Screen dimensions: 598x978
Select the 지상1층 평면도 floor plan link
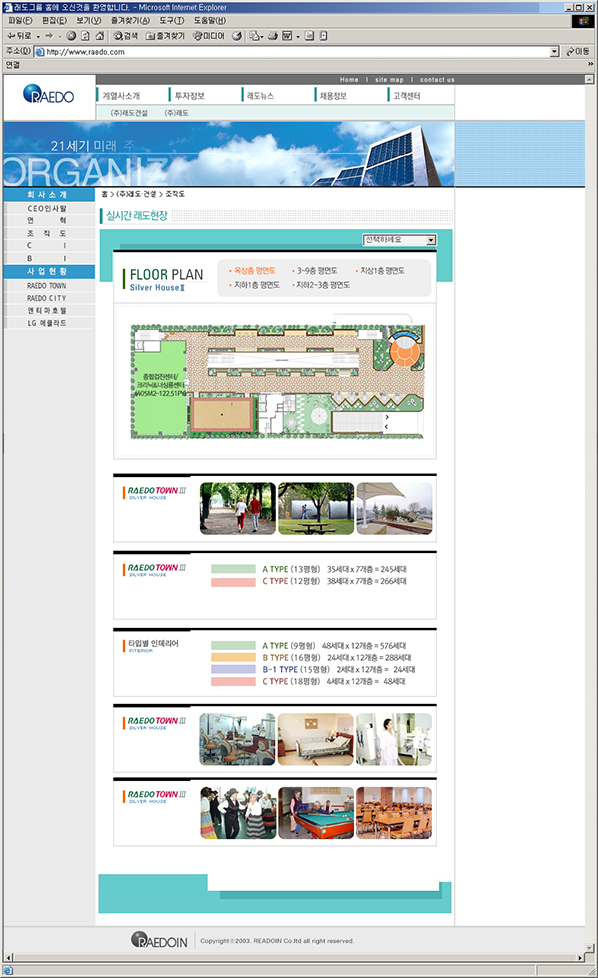pos(382,271)
